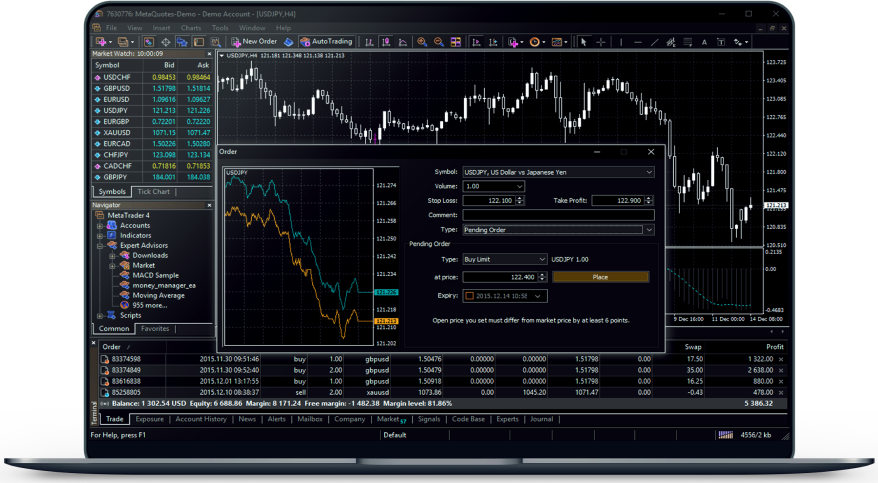The height and width of the screenshot is (483, 878).
Task: Select the Crosshair tool
Action: point(601,42)
